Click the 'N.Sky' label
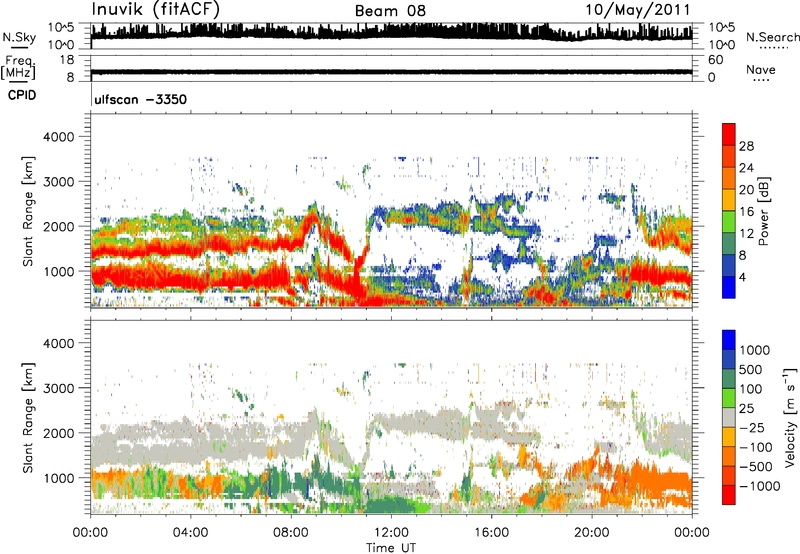This screenshot has width=800, height=554. (x=19, y=38)
